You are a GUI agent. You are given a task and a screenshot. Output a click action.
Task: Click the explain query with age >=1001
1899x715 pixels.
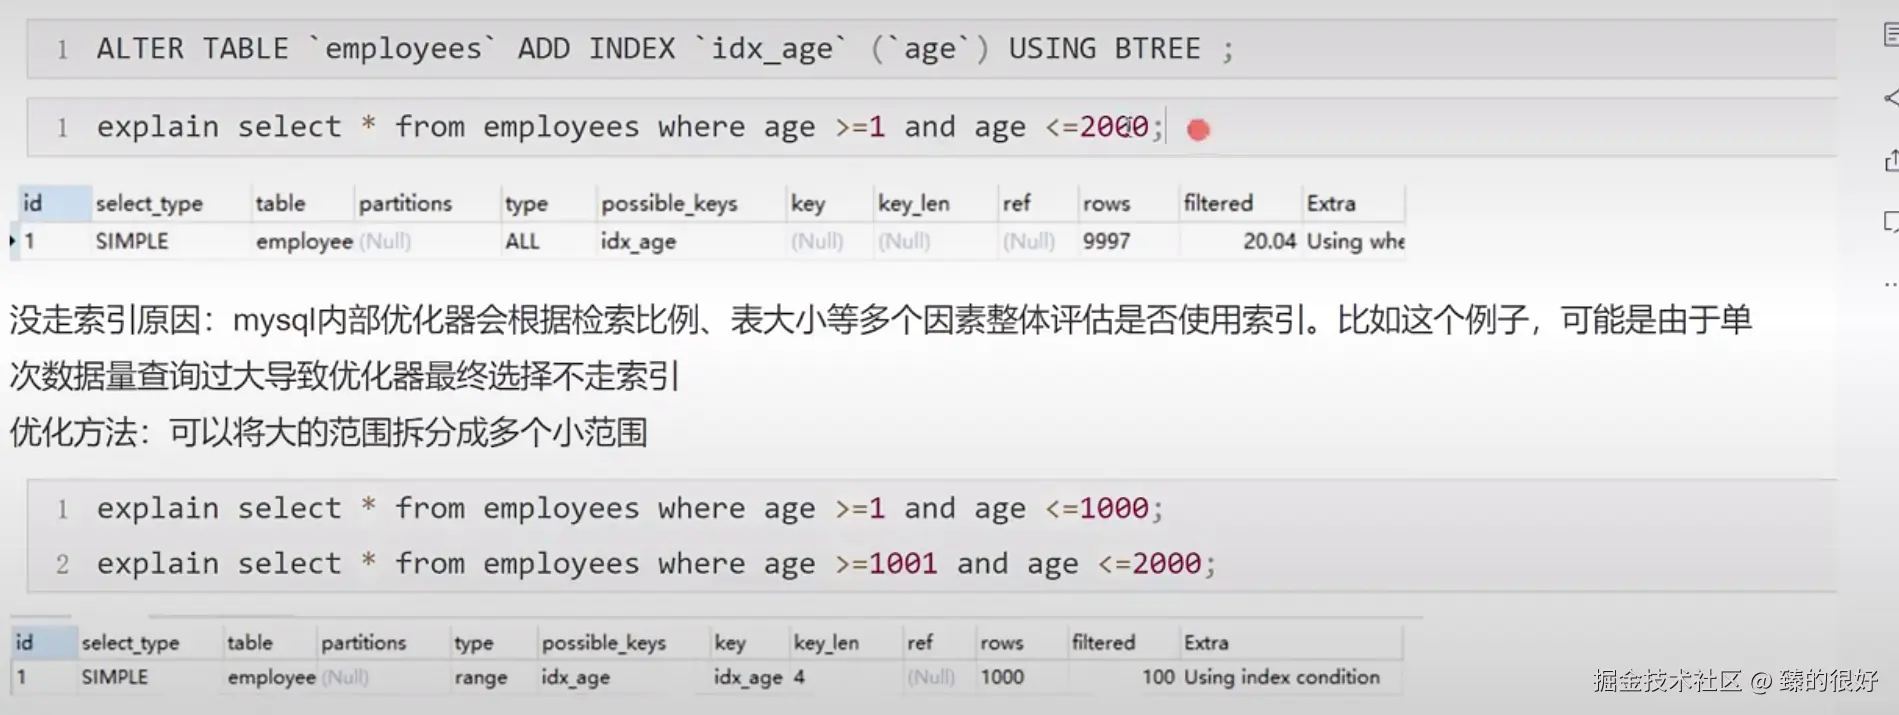pyautogui.click(x=656, y=563)
